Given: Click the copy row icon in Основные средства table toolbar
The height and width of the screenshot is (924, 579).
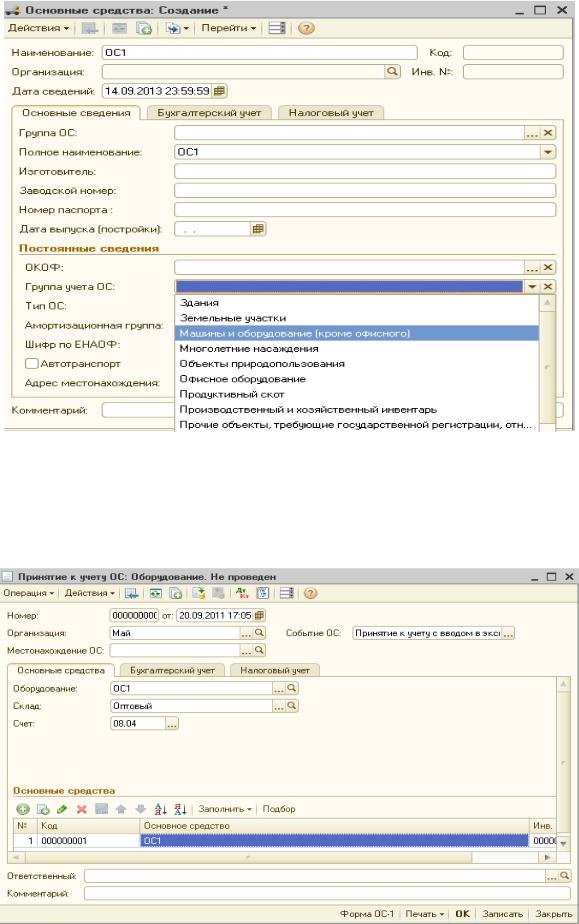Looking at the screenshot, I should [x=43, y=809].
